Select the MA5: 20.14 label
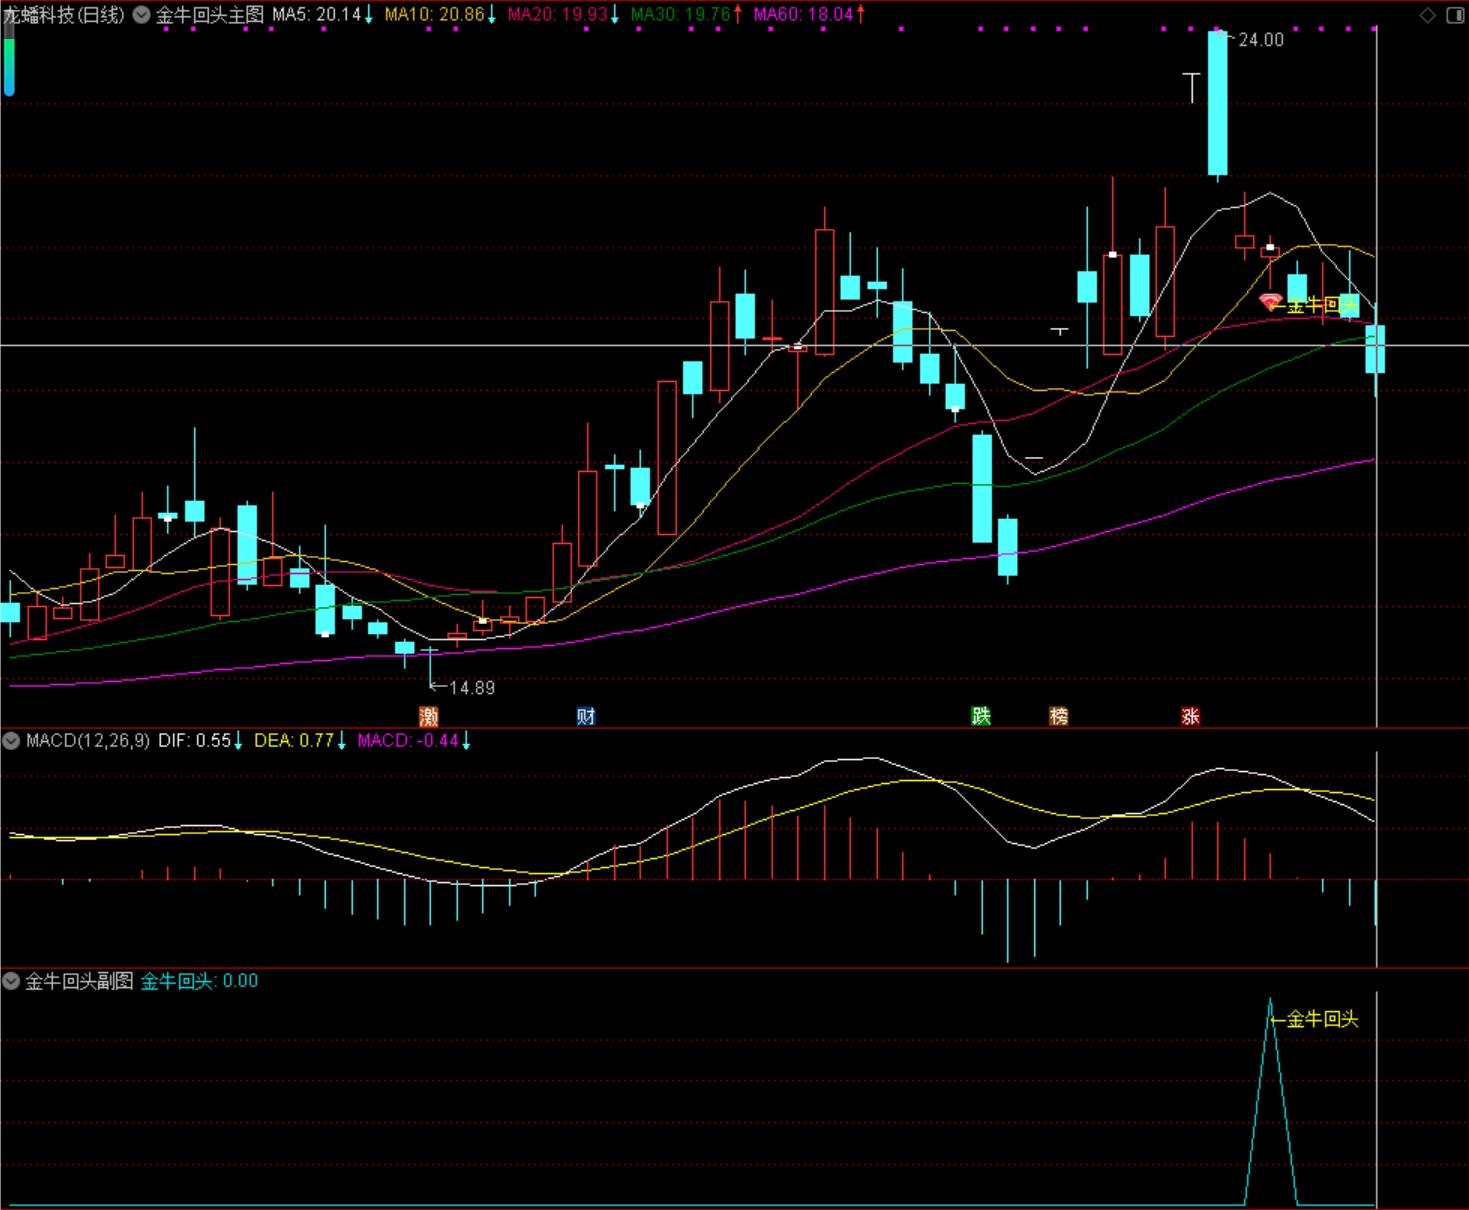Viewport: 1469px width, 1210px height. click(x=317, y=15)
